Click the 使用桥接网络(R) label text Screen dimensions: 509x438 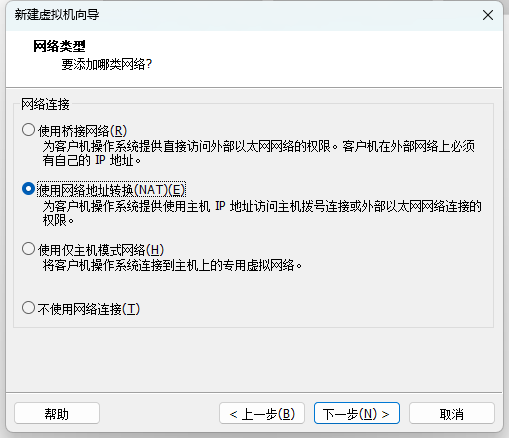click(82, 131)
